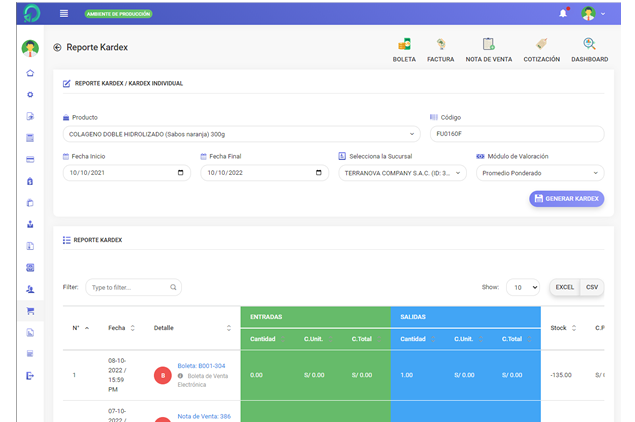The width and height of the screenshot is (635, 422).
Task: Open the Factura shortcut icon
Action: tap(440, 45)
